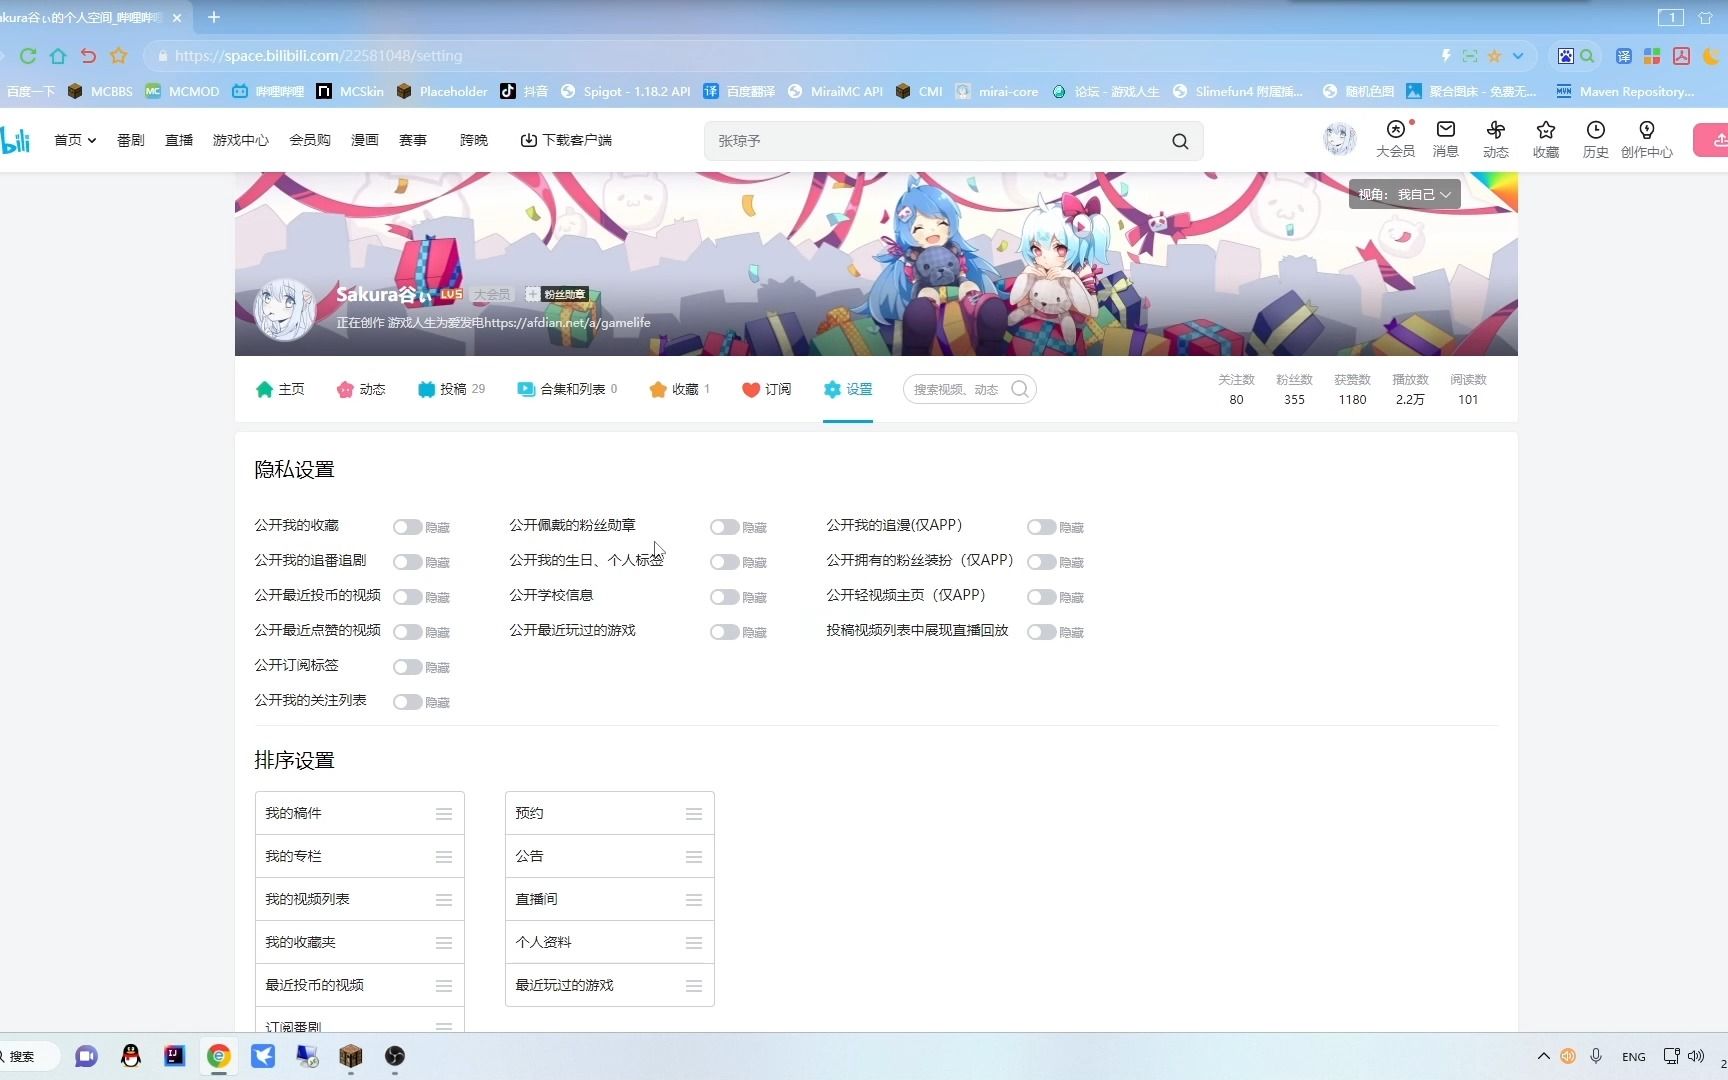
Task: Click the pink upload button in the header
Action: click(1712, 140)
